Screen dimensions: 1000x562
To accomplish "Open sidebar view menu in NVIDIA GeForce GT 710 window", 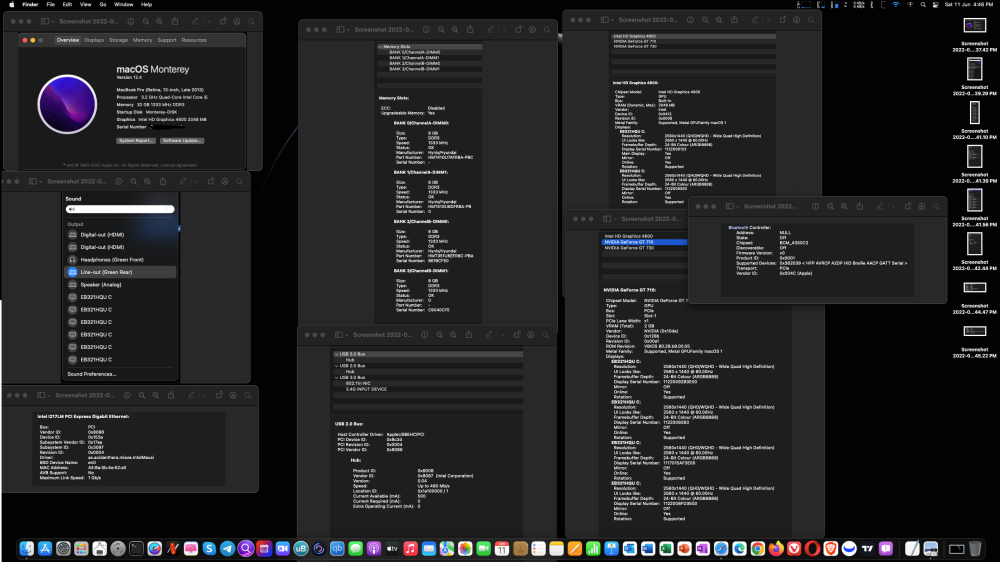I will 610,219.
